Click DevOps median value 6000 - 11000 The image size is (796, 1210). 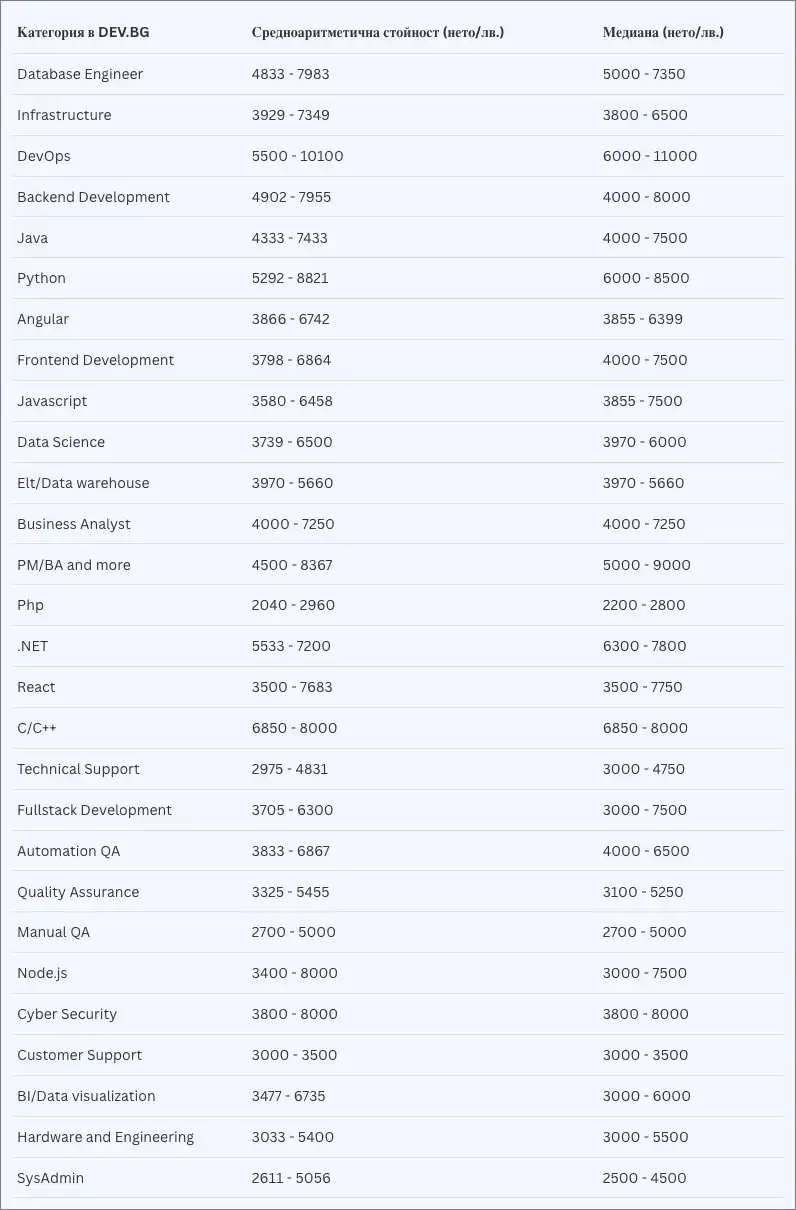pos(649,156)
